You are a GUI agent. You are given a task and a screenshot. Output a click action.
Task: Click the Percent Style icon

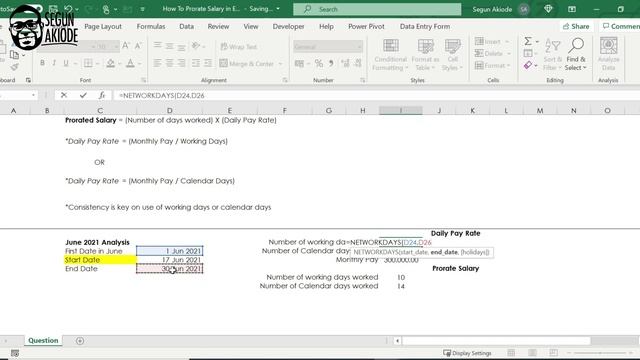(x=319, y=63)
